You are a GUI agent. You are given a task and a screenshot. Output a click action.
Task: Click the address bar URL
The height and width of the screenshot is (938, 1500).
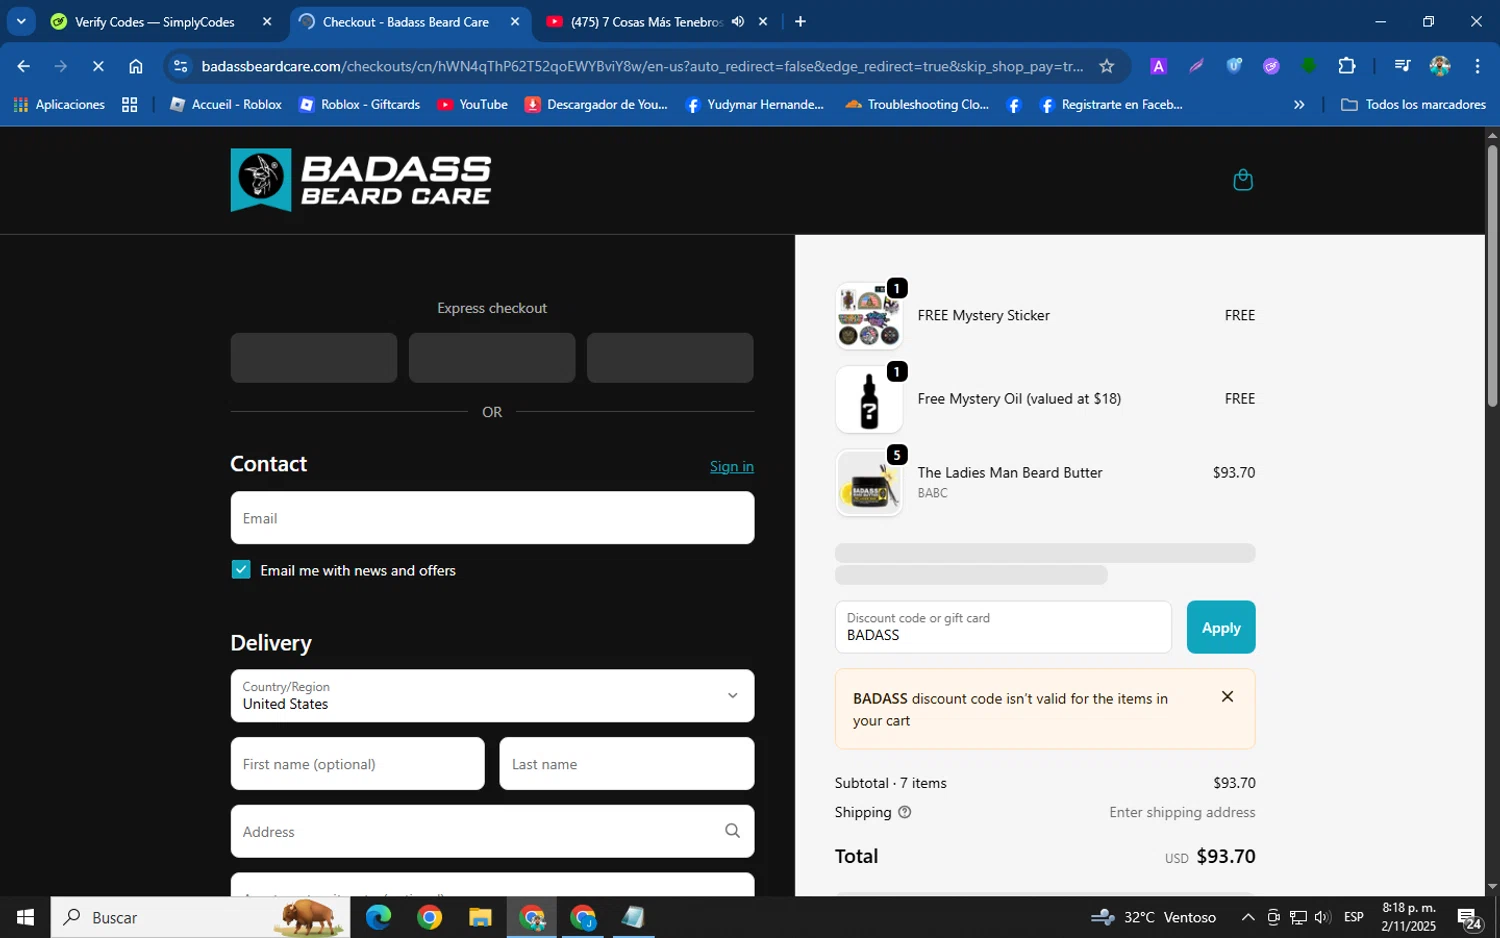642,66
